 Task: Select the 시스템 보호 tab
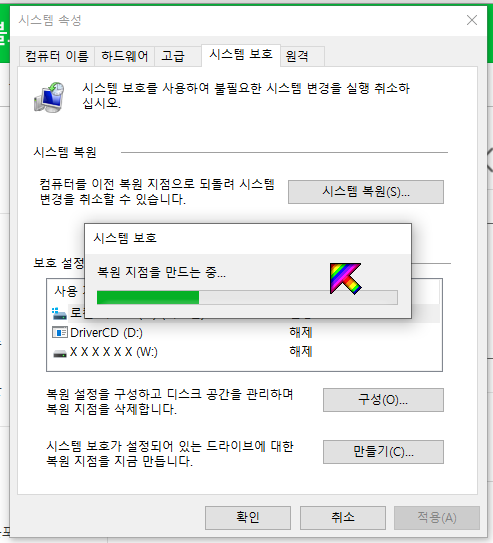(x=241, y=55)
